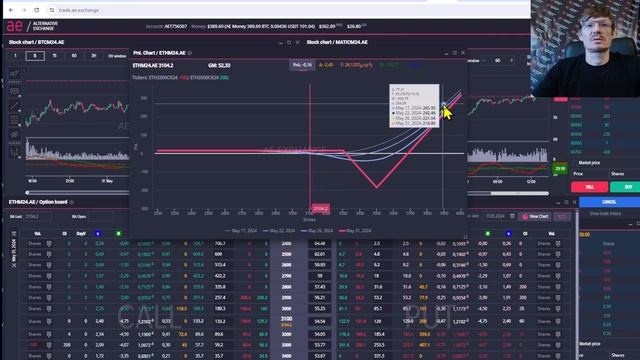Image resolution: width=640 pixels, height=360 pixels.
Task: Open HV window option on the BTCM24 chart
Action: click(117, 56)
